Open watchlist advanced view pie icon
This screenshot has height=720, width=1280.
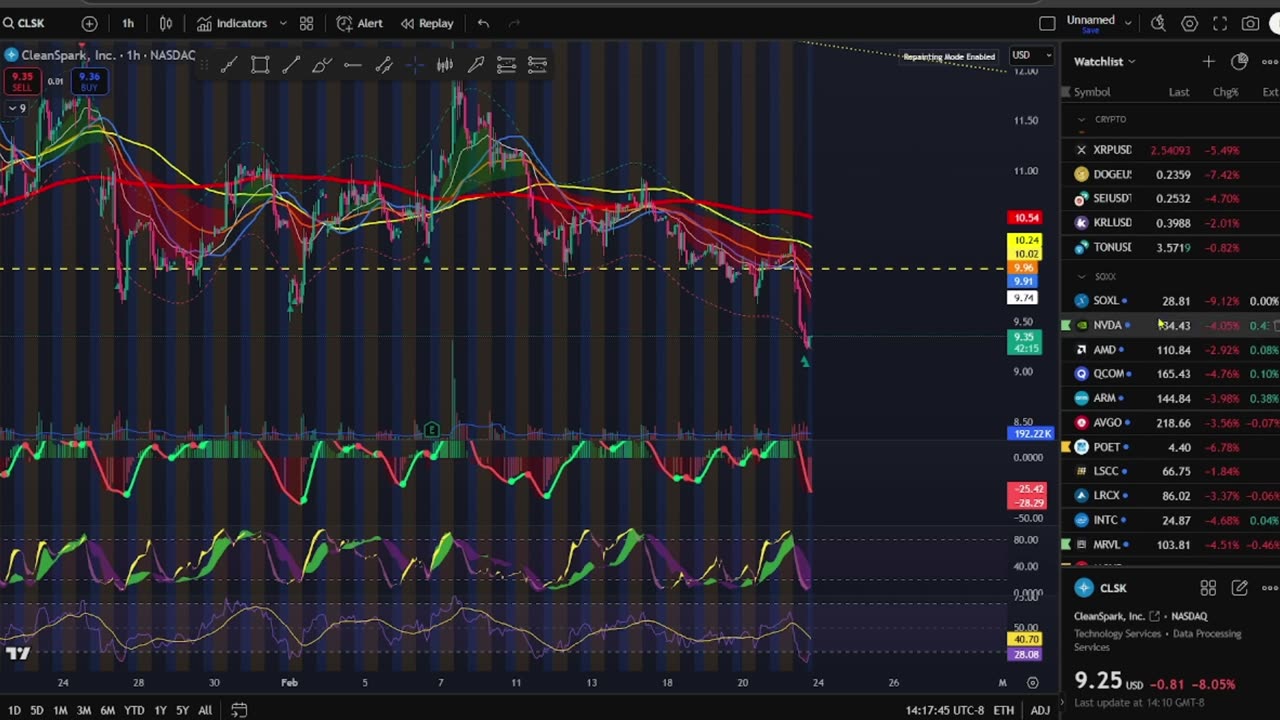tap(1239, 61)
